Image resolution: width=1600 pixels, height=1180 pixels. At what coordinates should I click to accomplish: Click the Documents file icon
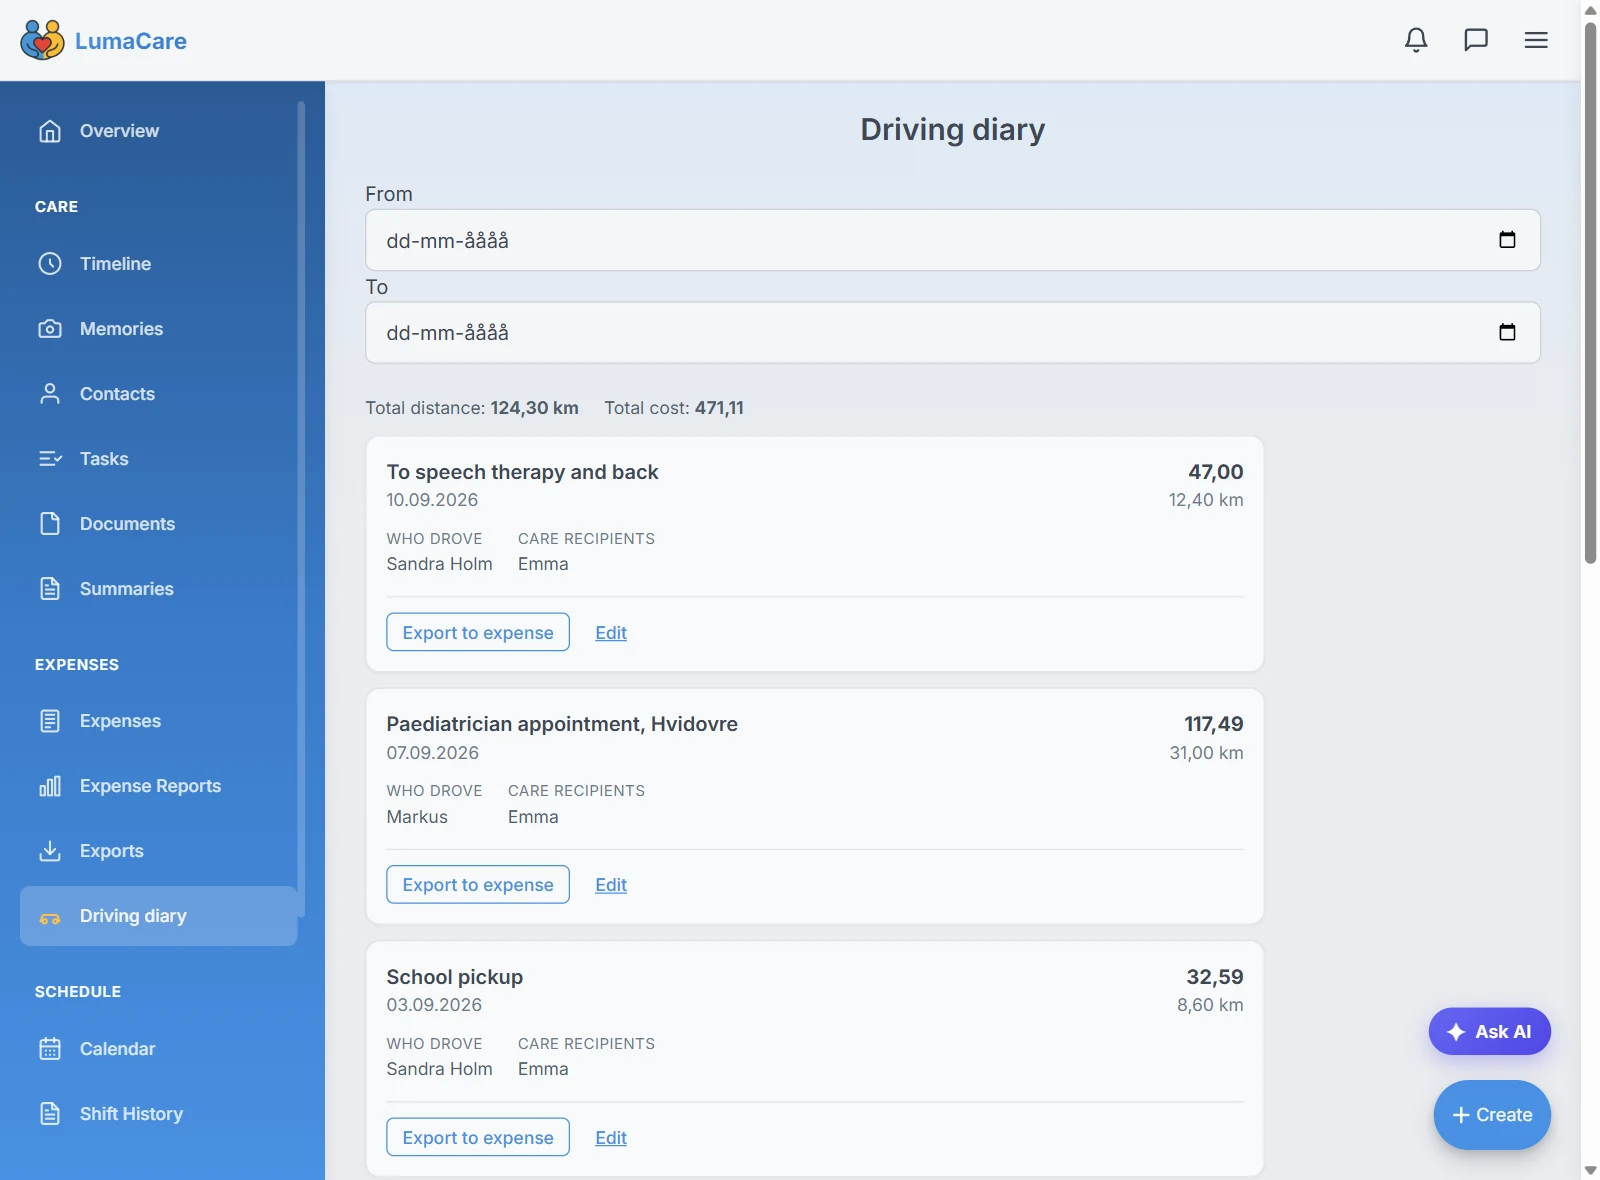[x=50, y=524]
